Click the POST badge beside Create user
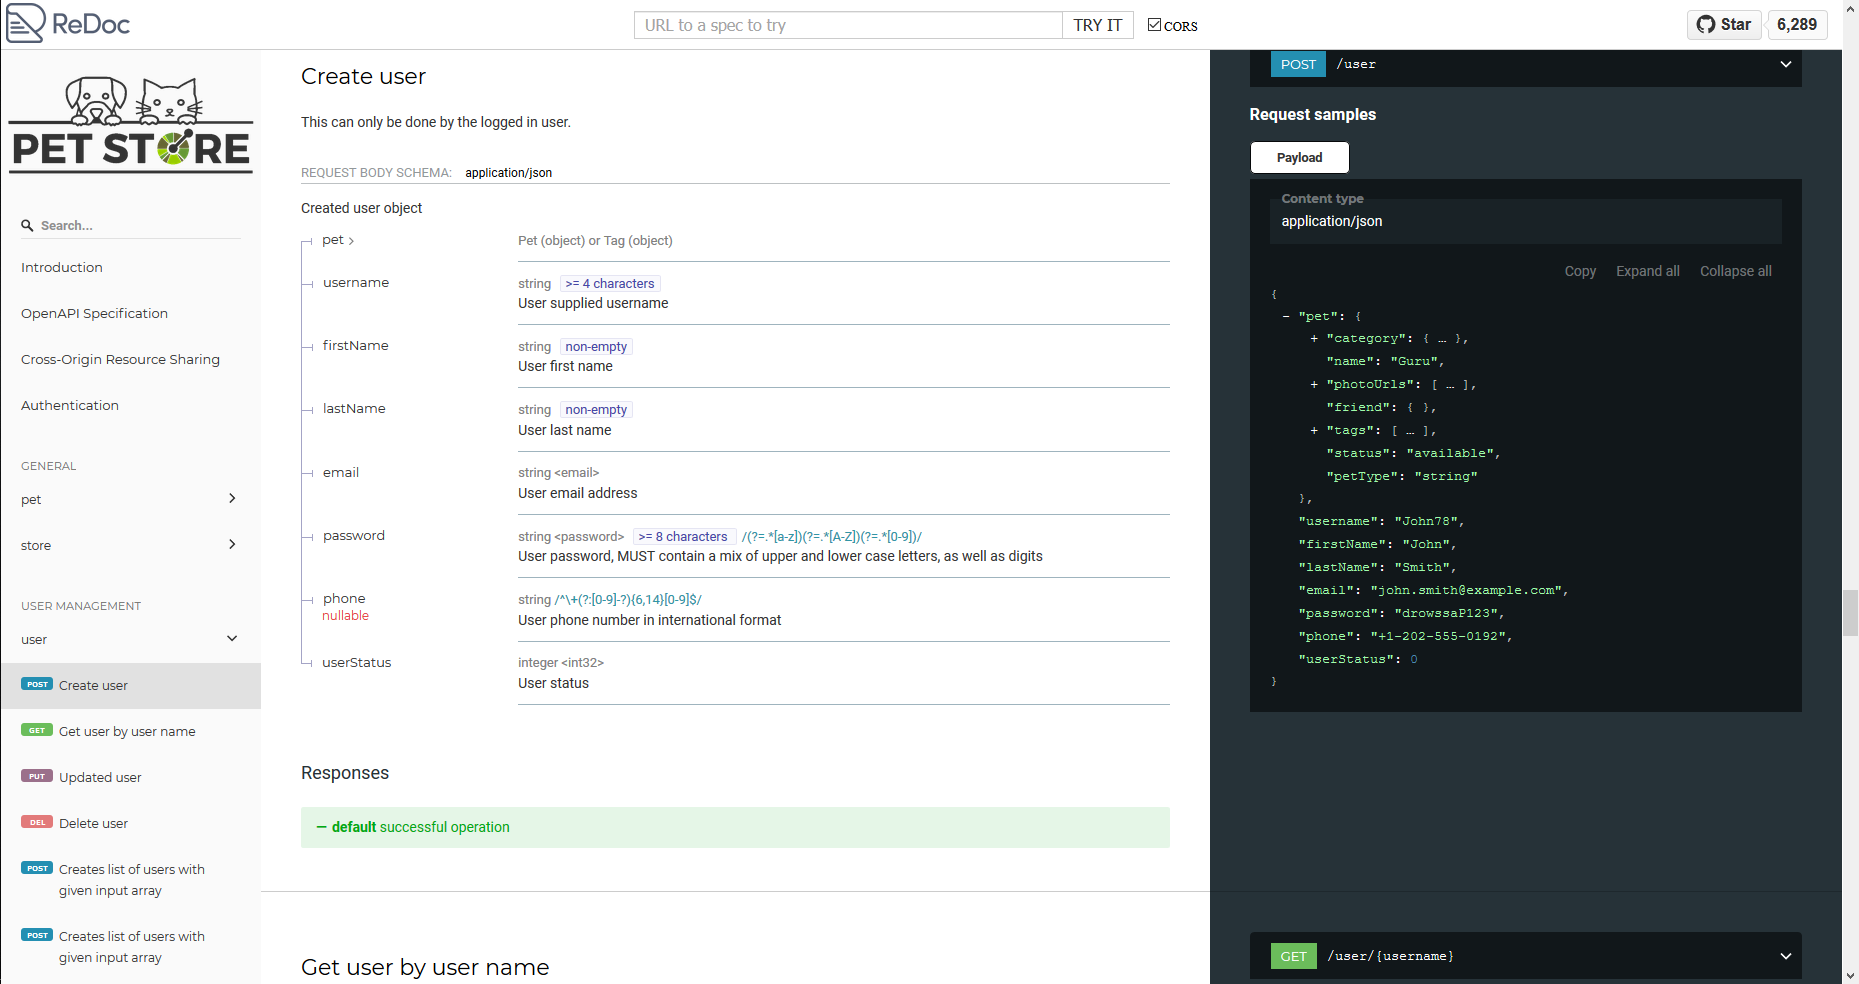Screen dimensions: 1859x984 (36, 684)
